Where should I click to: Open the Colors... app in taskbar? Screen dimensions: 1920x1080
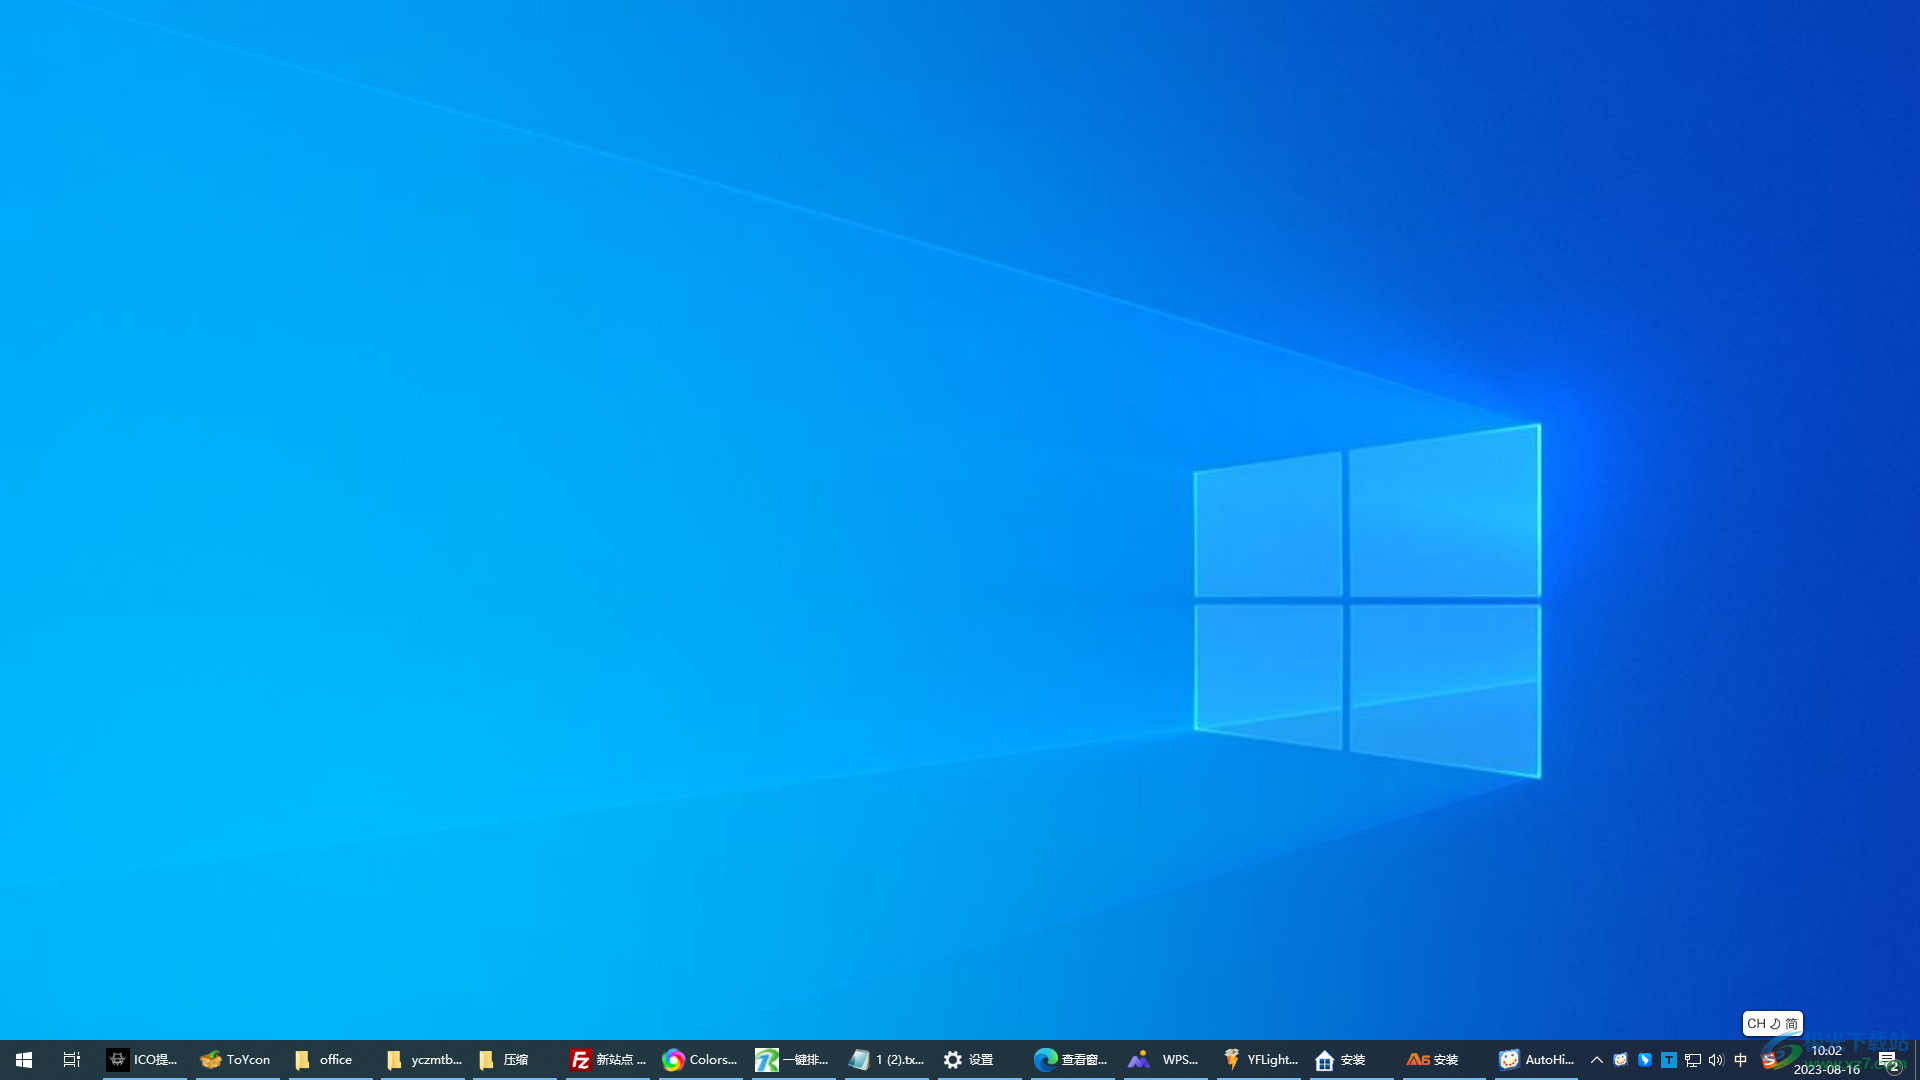701,1060
